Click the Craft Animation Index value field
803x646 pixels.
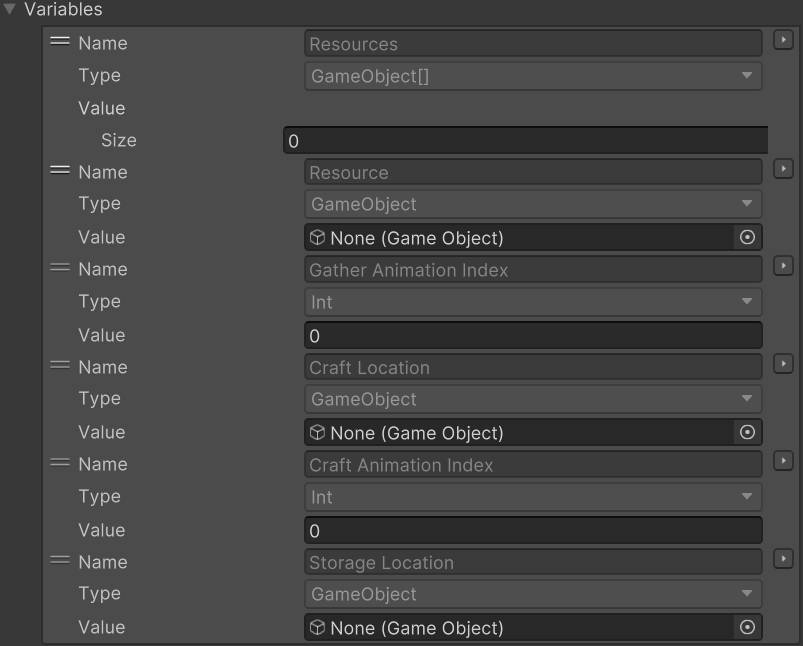(533, 531)
